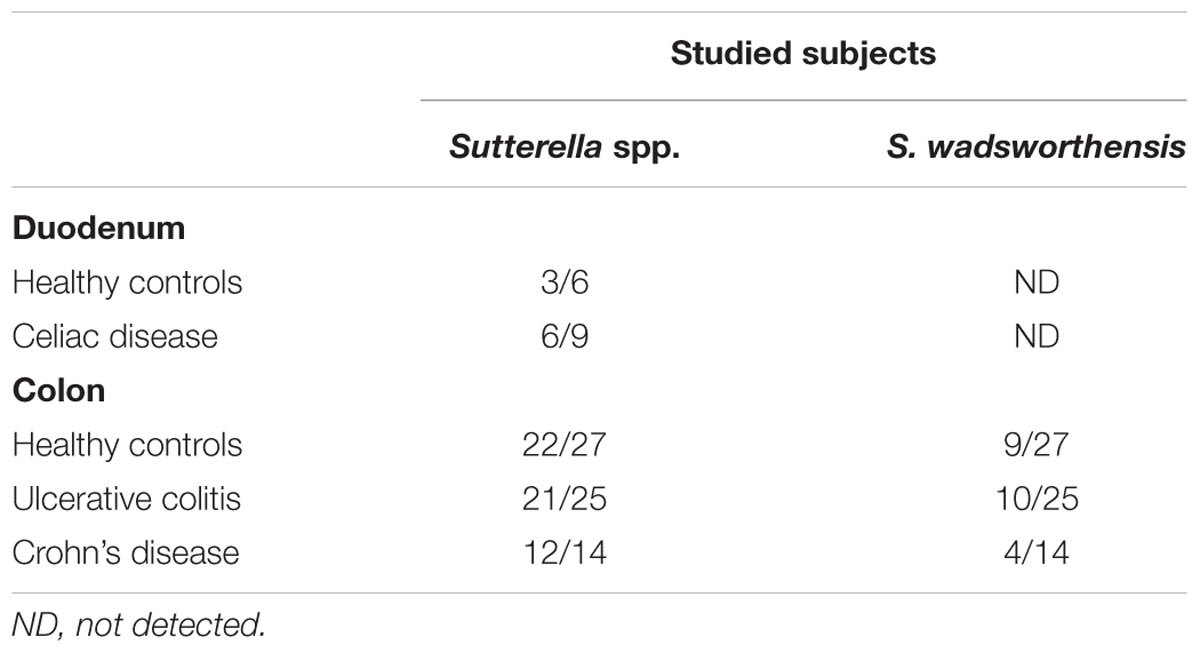Click the 3/6 value cell
The width and height of the screenshot is (1200, 653).
(x=564, y=282)
